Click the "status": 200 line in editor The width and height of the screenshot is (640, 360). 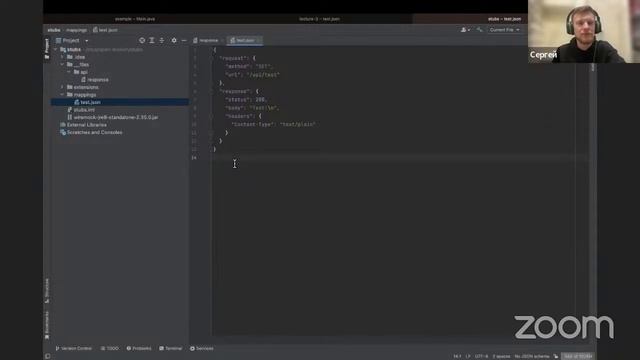pyautogui.click(x=246, y=100)
